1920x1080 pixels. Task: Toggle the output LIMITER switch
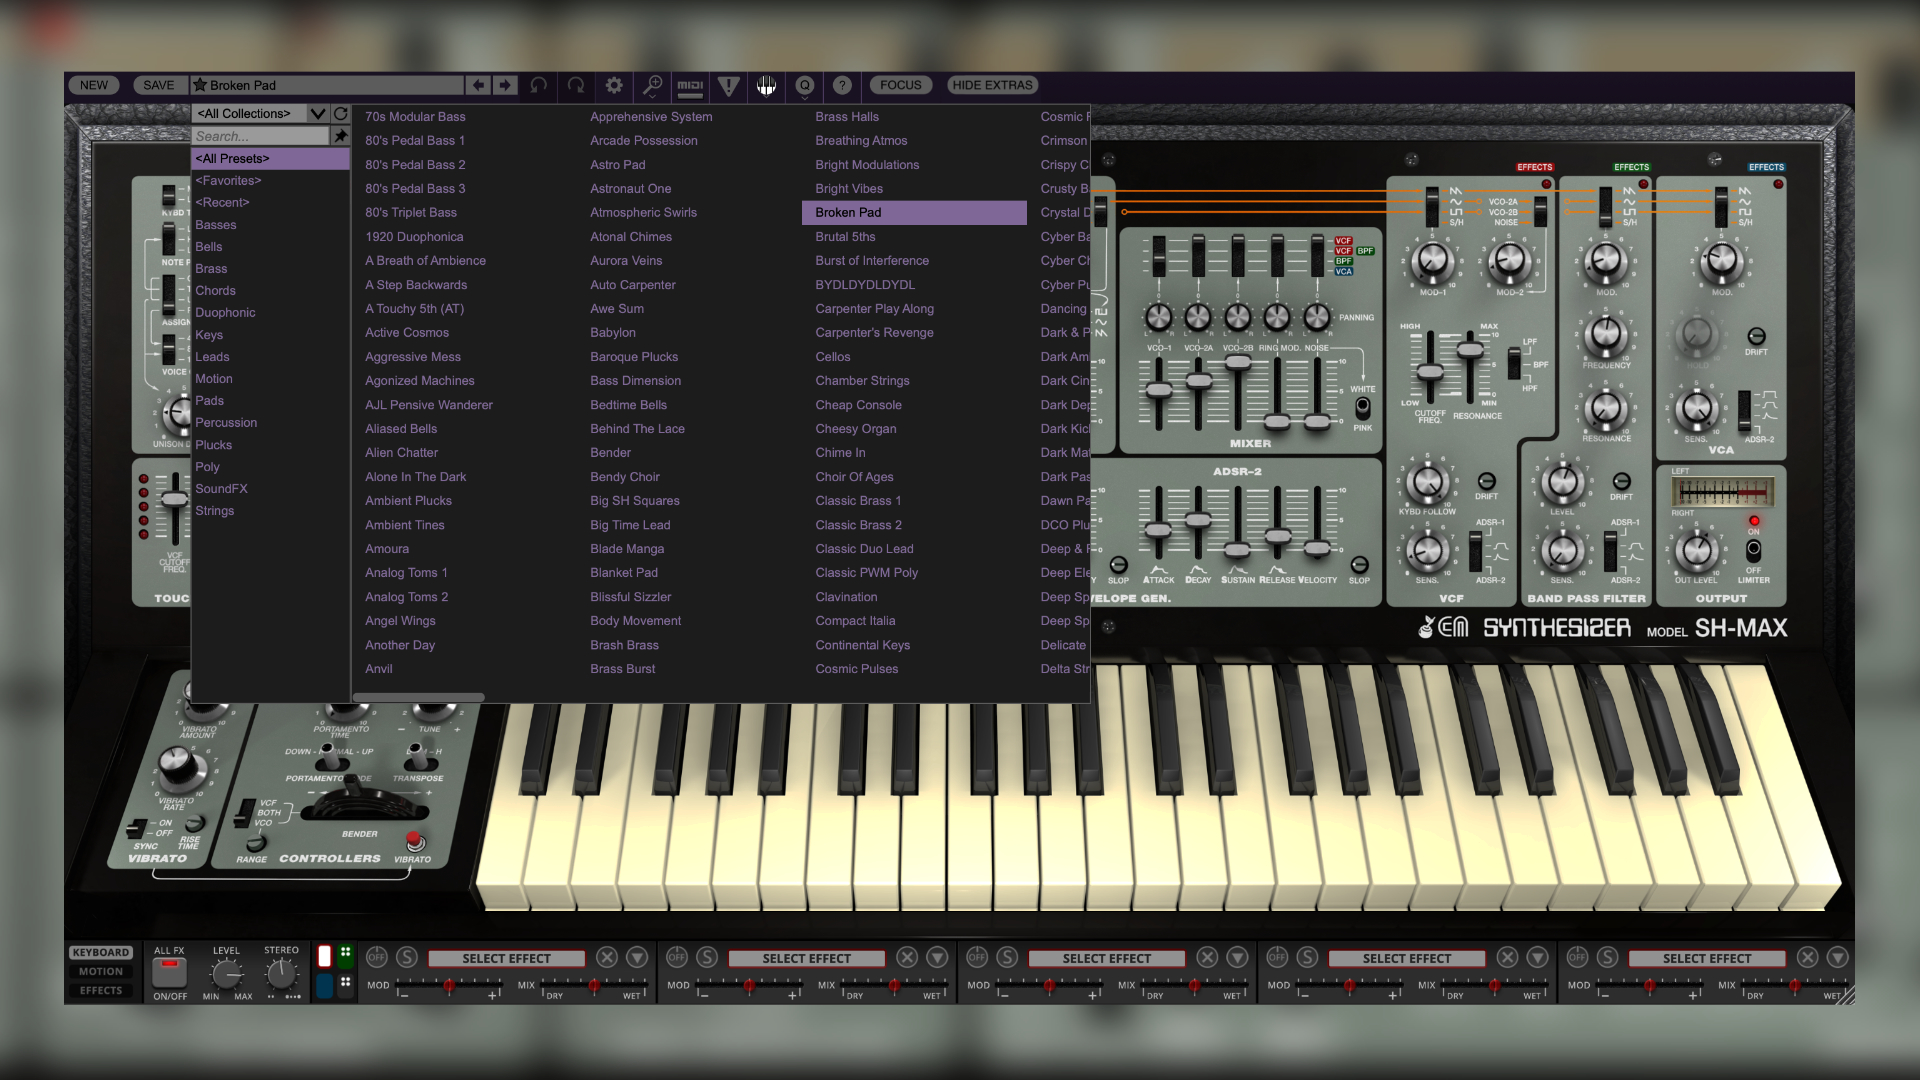click(x=1753, y=551)
